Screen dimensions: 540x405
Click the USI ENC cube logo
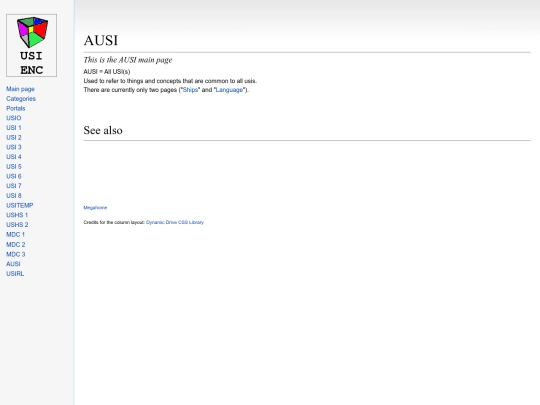[x=31, y=45]
